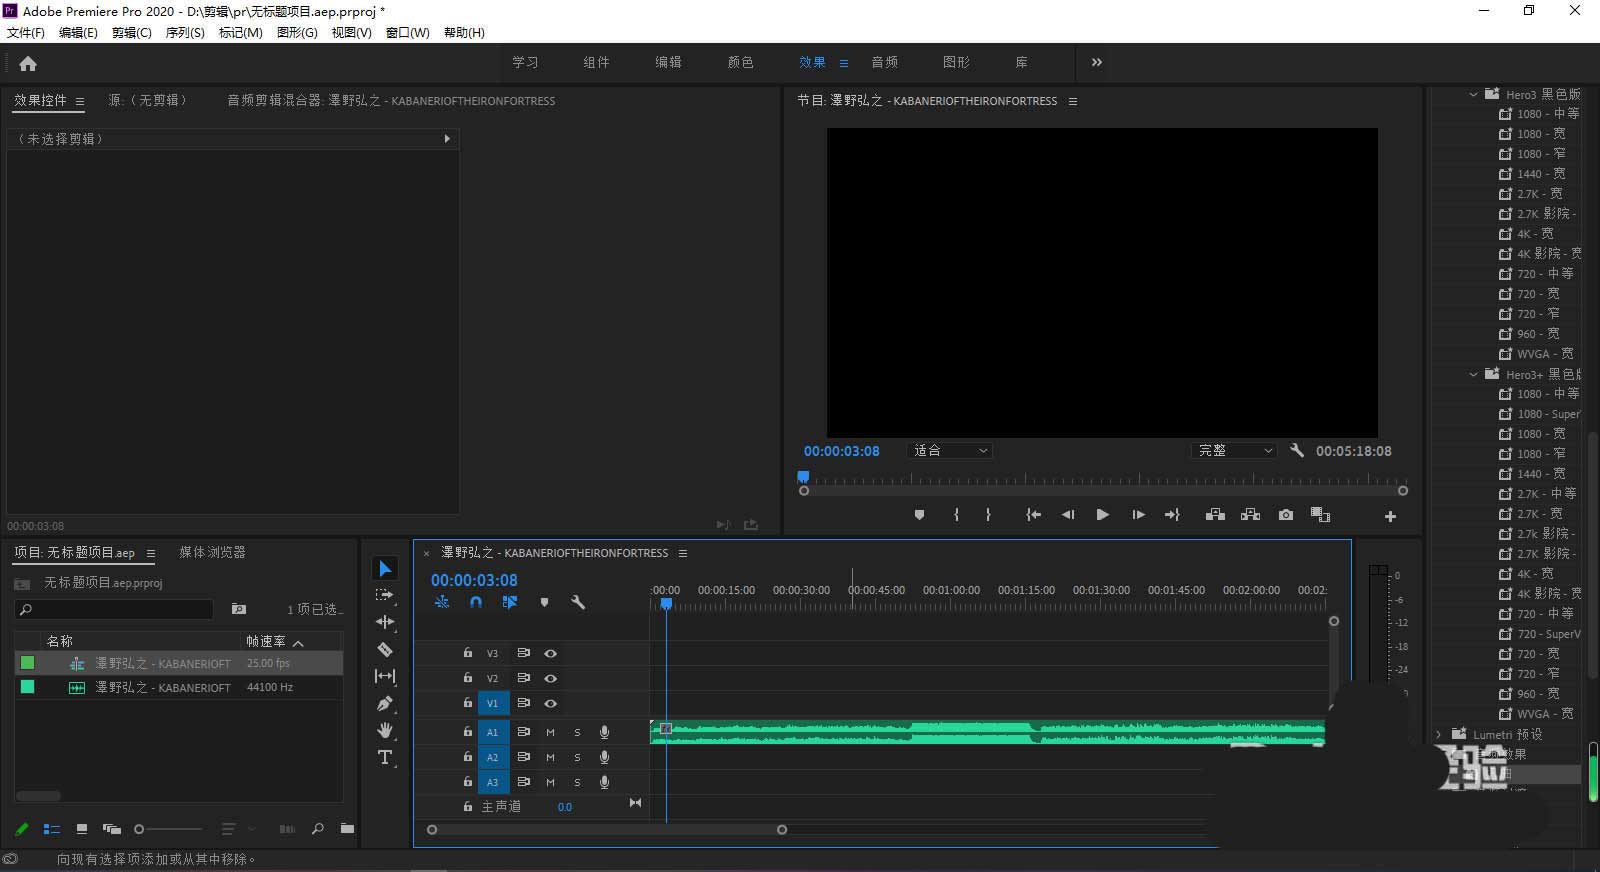
Task: Select the Pen tool
Action: pyautogui.click(x=385, y=703)
